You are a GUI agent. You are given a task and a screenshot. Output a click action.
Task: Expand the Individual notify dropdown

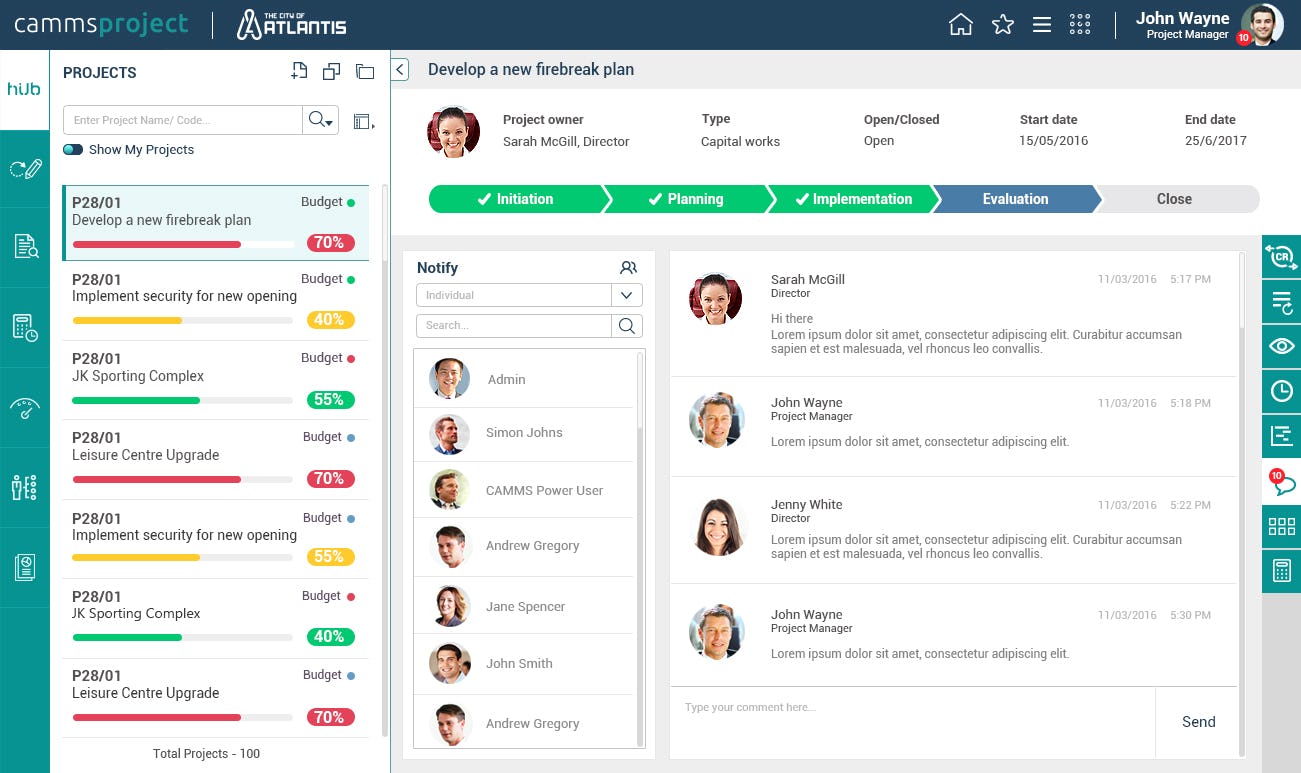(x=628, y=295)
